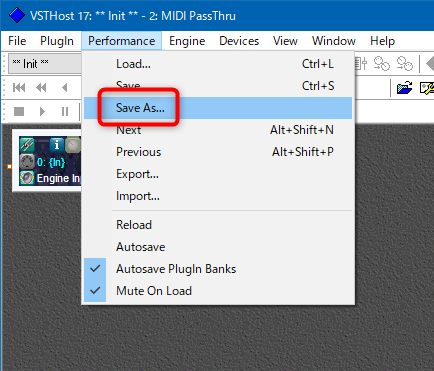The image size is (434, 371).
Task: Open the Window menu
Action: pyautogui.click(x=334, y=41)
